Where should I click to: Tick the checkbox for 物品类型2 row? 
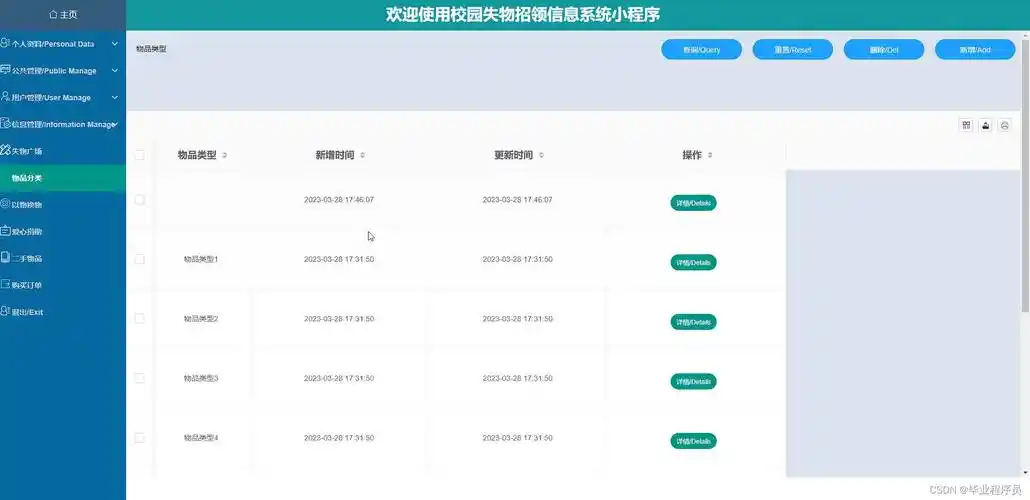[x=139, y=319]
